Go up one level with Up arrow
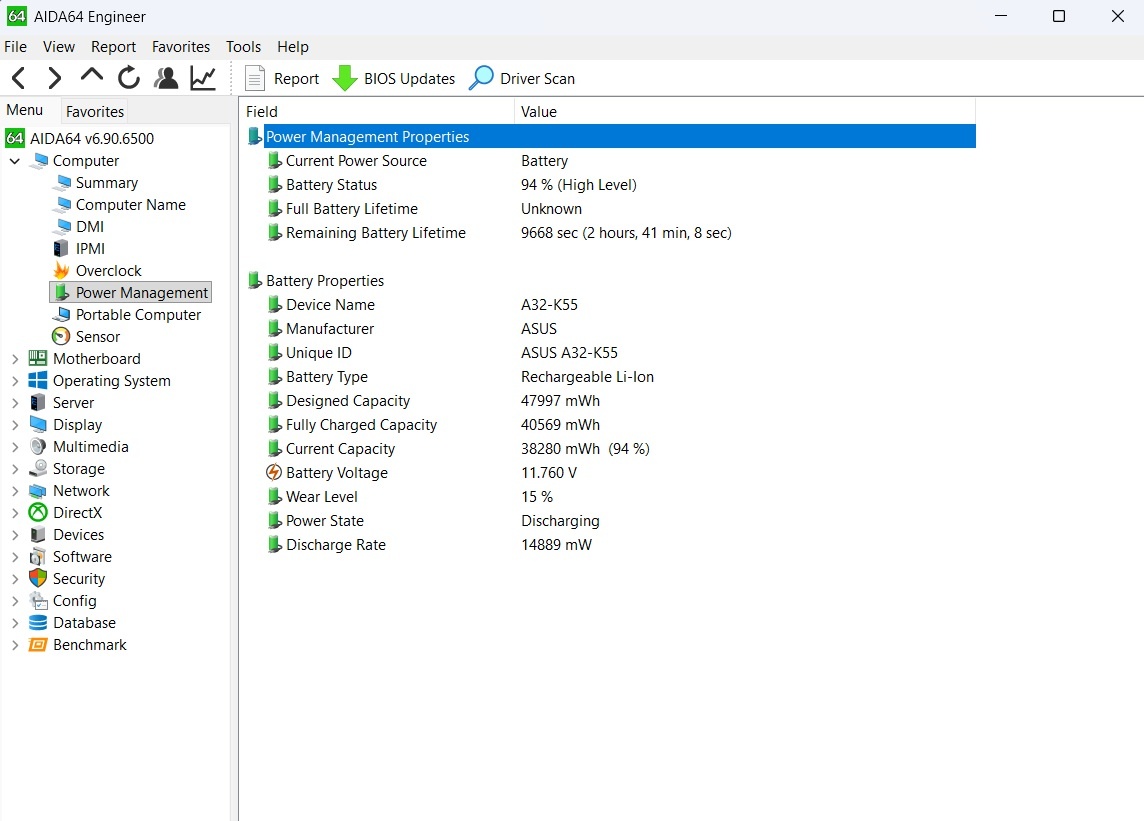The height and width of the screenshot is (821, 1144). pos(91,76)
